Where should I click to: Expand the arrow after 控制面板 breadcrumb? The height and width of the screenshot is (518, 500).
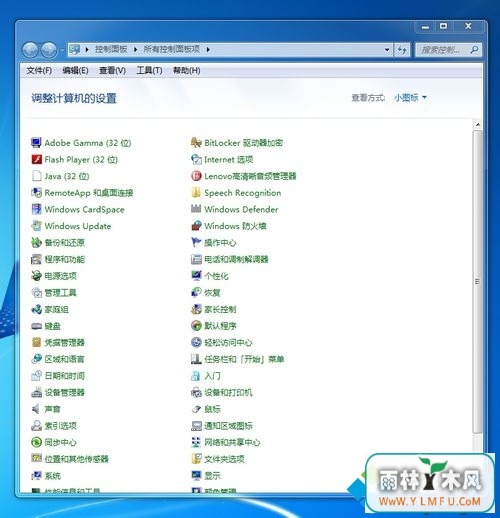tap(135, 50)
